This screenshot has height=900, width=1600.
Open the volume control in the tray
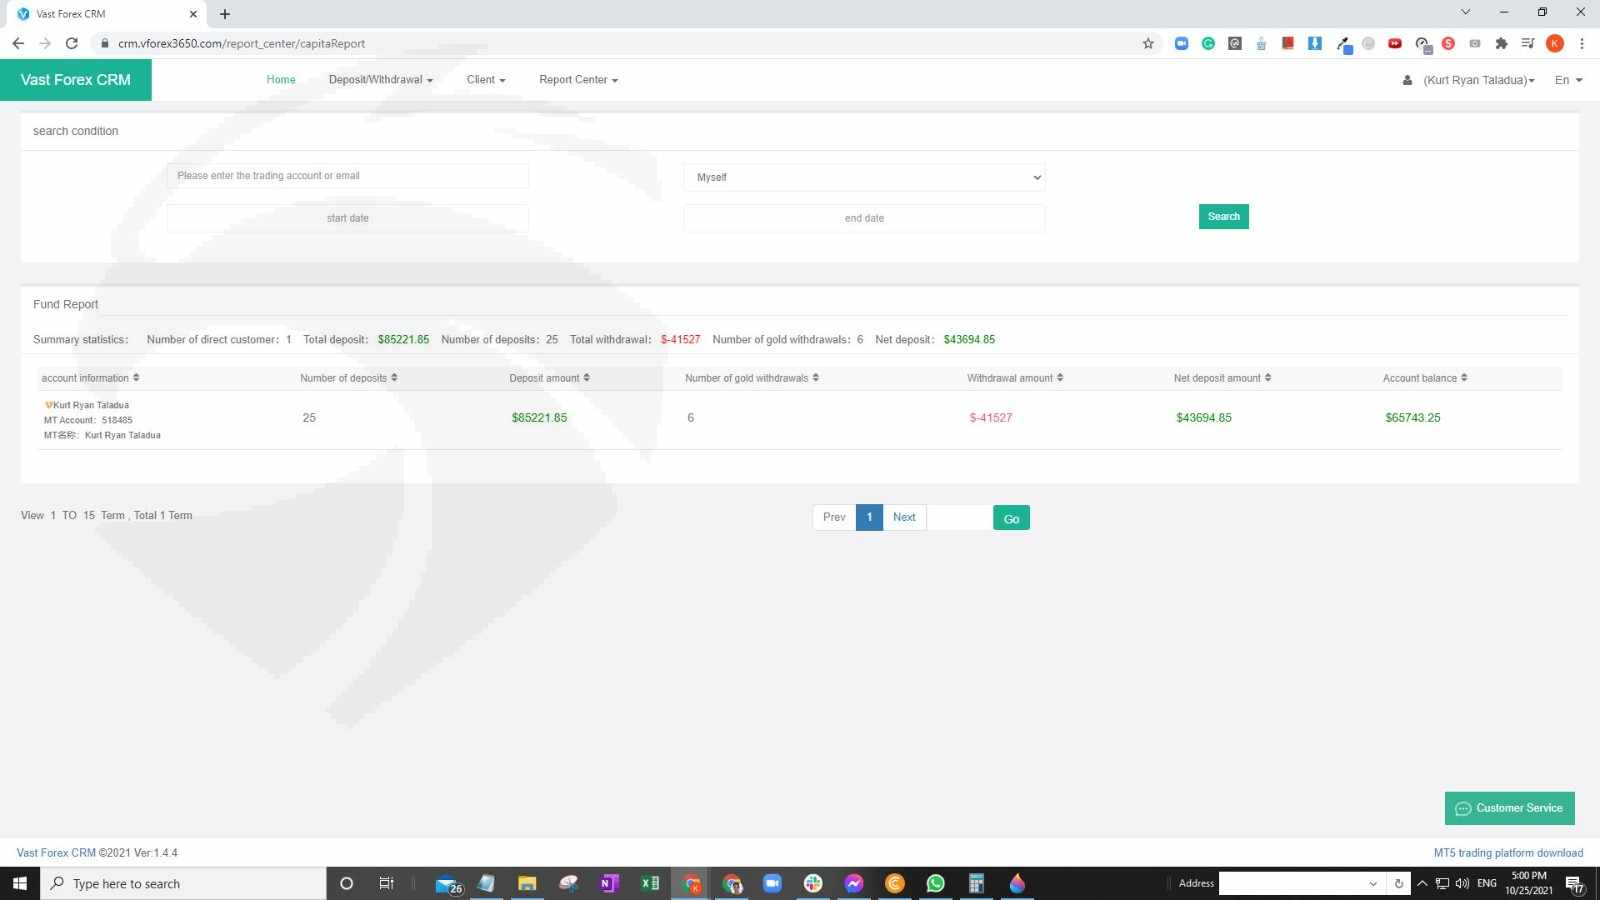[x=1462, y=883]
